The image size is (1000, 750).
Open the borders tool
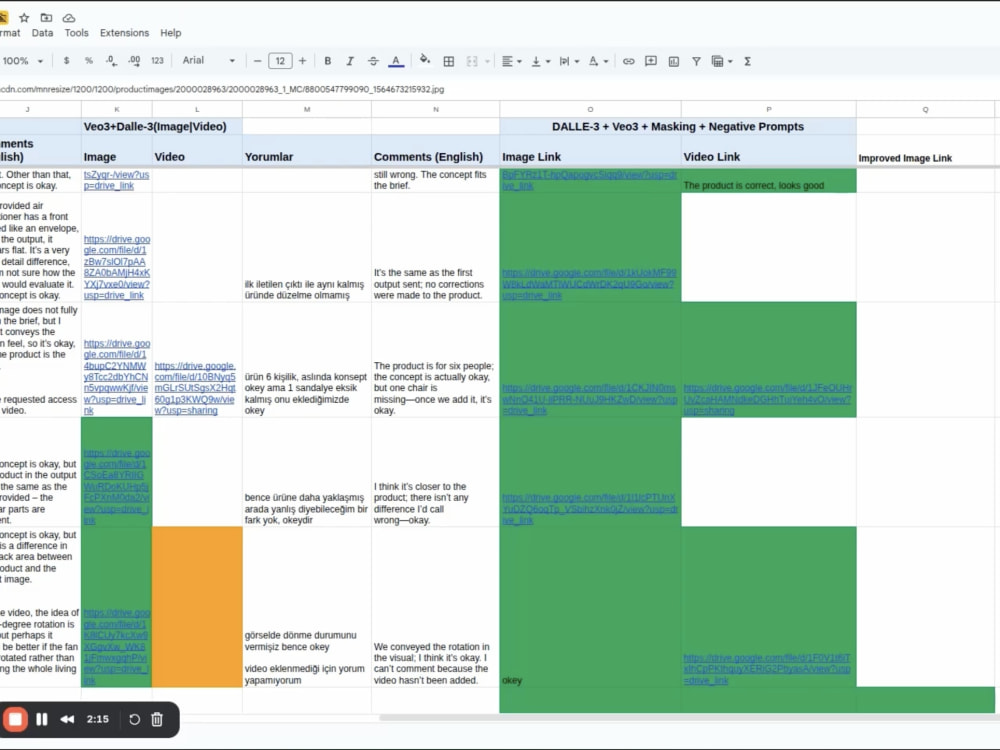click(448, 61)
